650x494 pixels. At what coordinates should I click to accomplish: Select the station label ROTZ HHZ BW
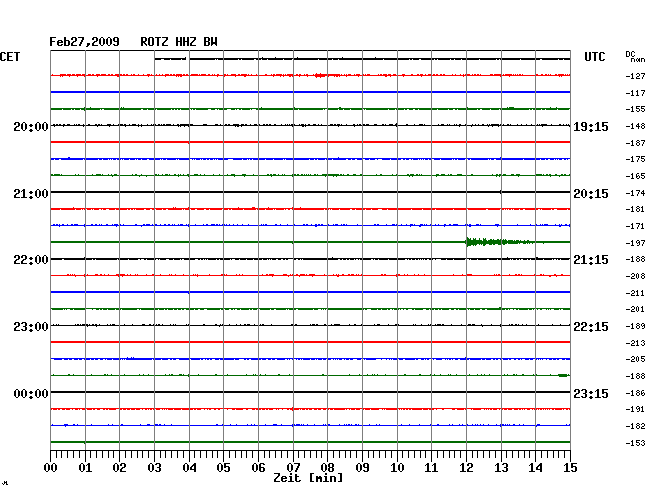179,42
